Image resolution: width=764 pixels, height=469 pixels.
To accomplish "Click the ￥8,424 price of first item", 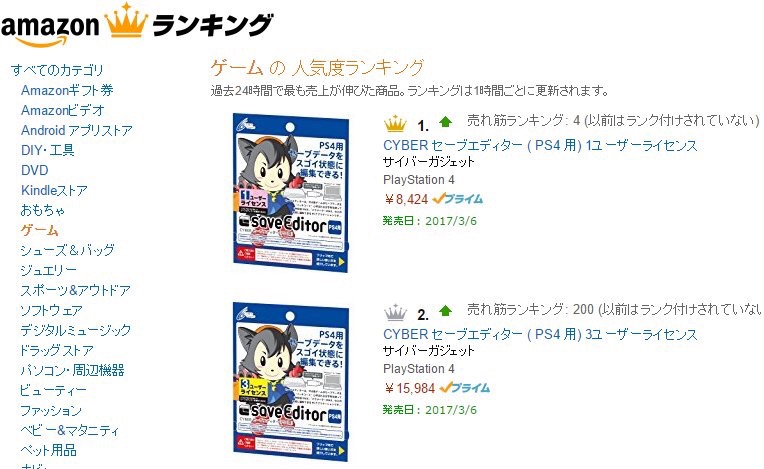I will tap(406, 199).
